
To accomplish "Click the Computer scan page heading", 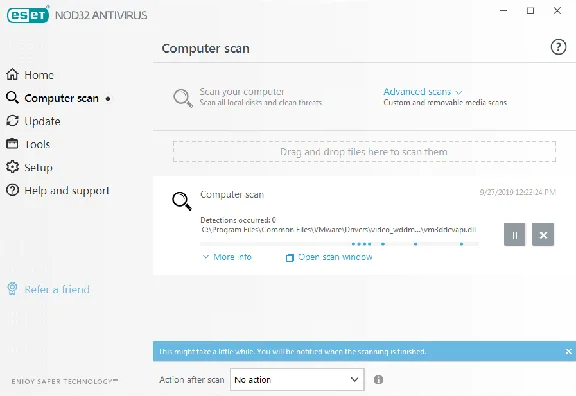I will 205,48.
